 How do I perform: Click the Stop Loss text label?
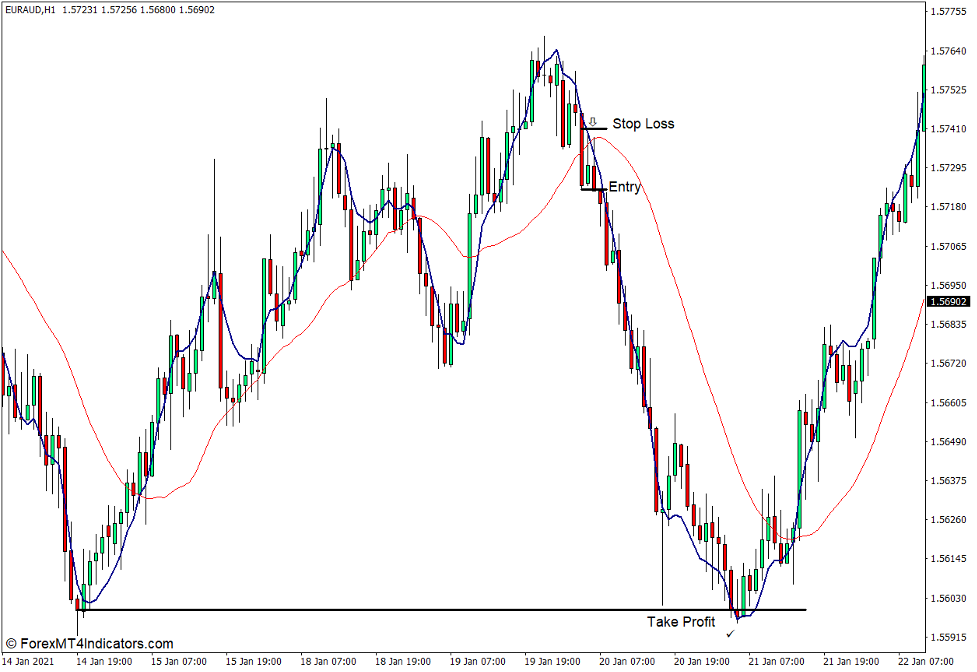[x=644, y=124]
